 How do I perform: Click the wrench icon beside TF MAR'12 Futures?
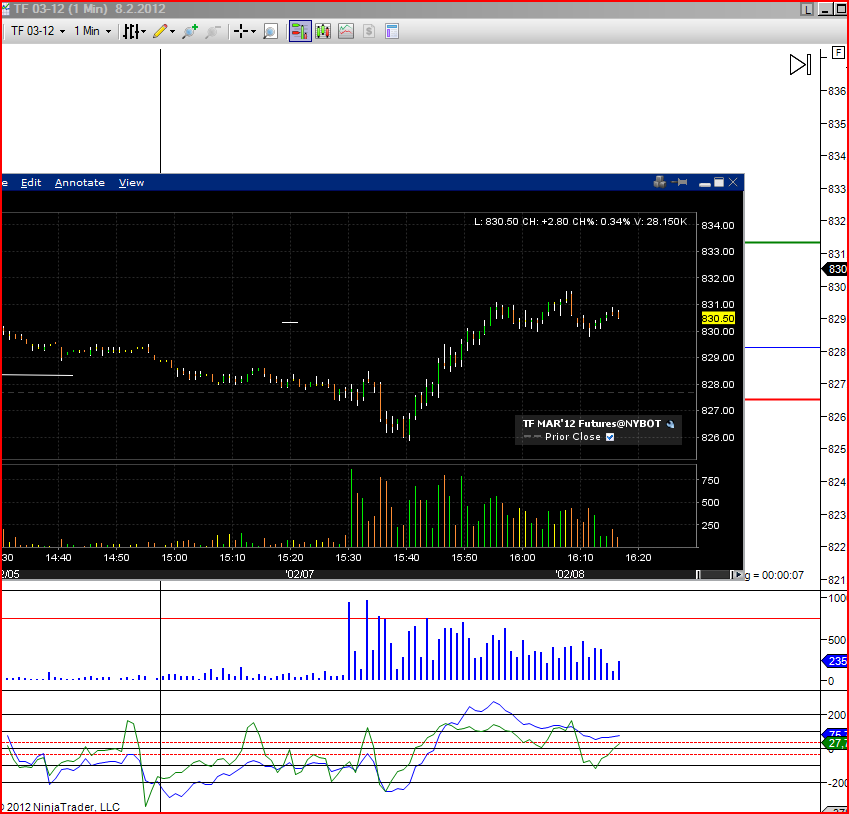pos(671,424)
